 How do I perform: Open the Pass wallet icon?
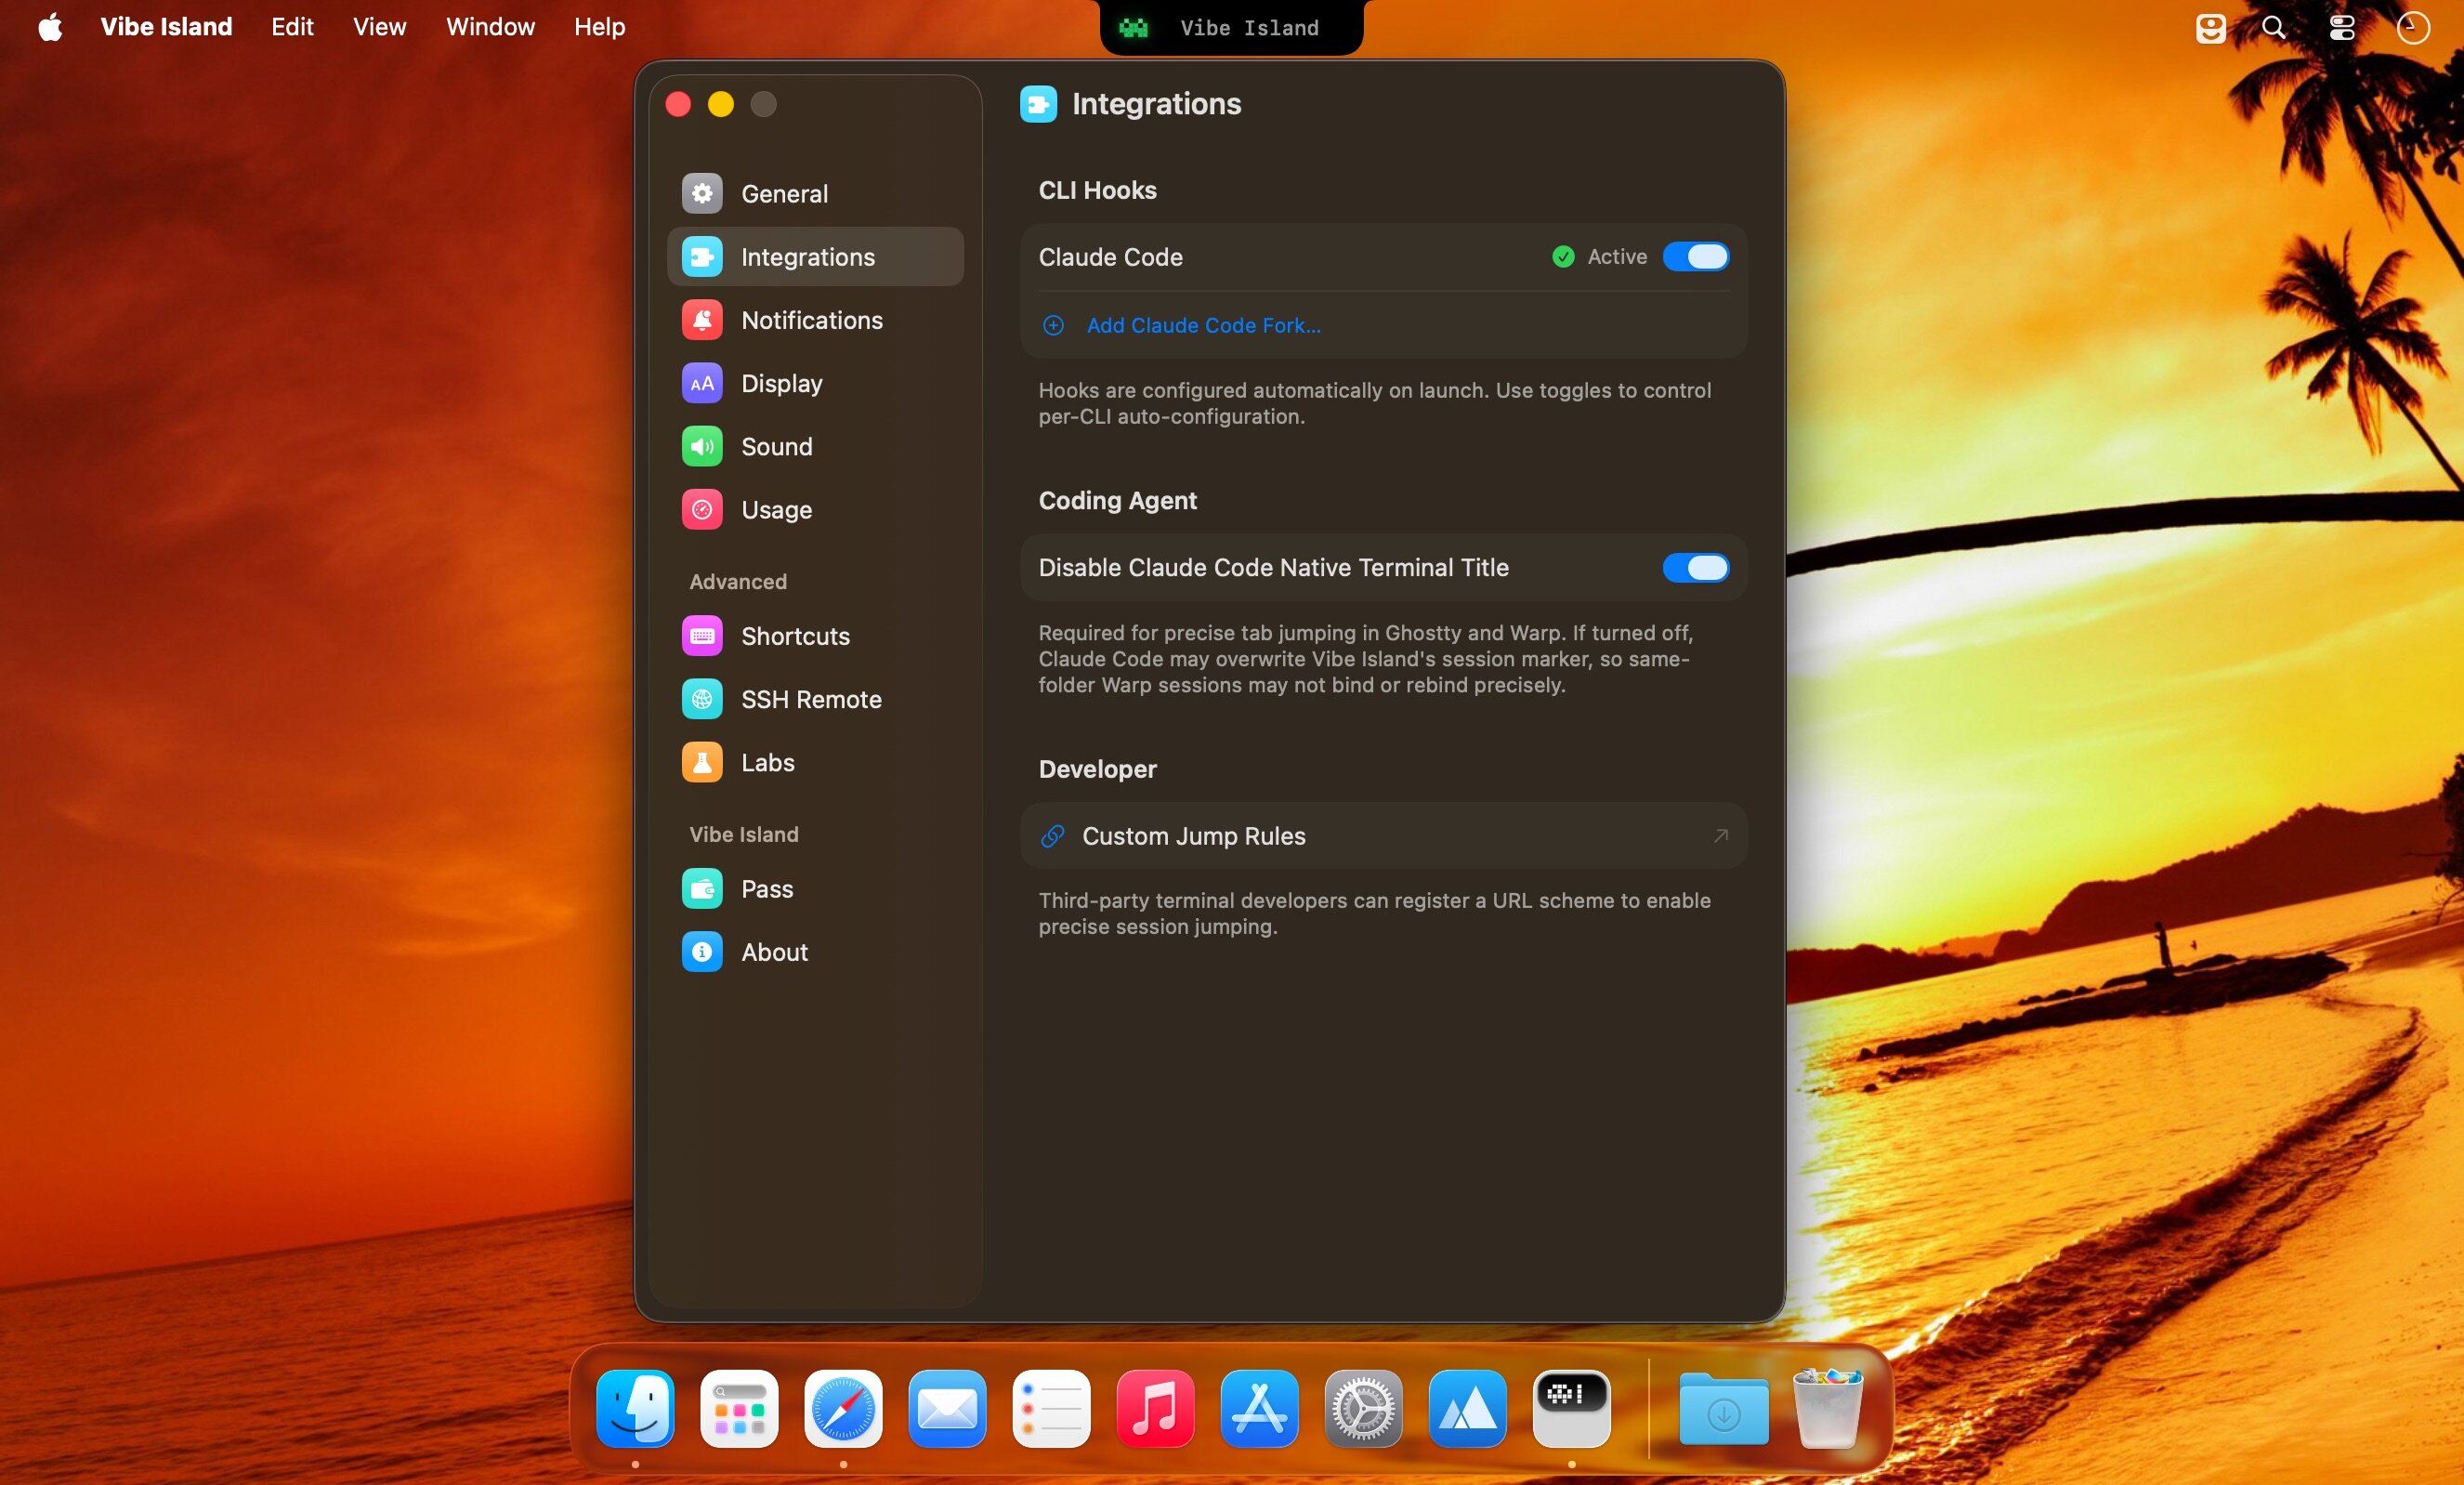click(x=702, y=889)
